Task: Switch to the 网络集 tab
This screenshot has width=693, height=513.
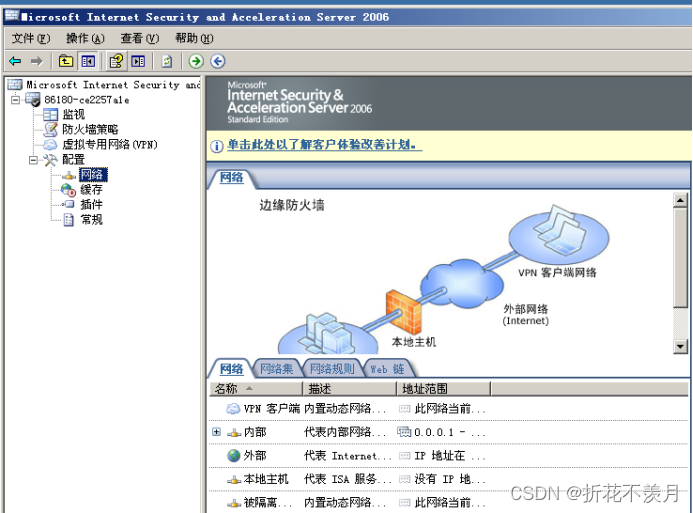Action: click(x=277, y=369)
